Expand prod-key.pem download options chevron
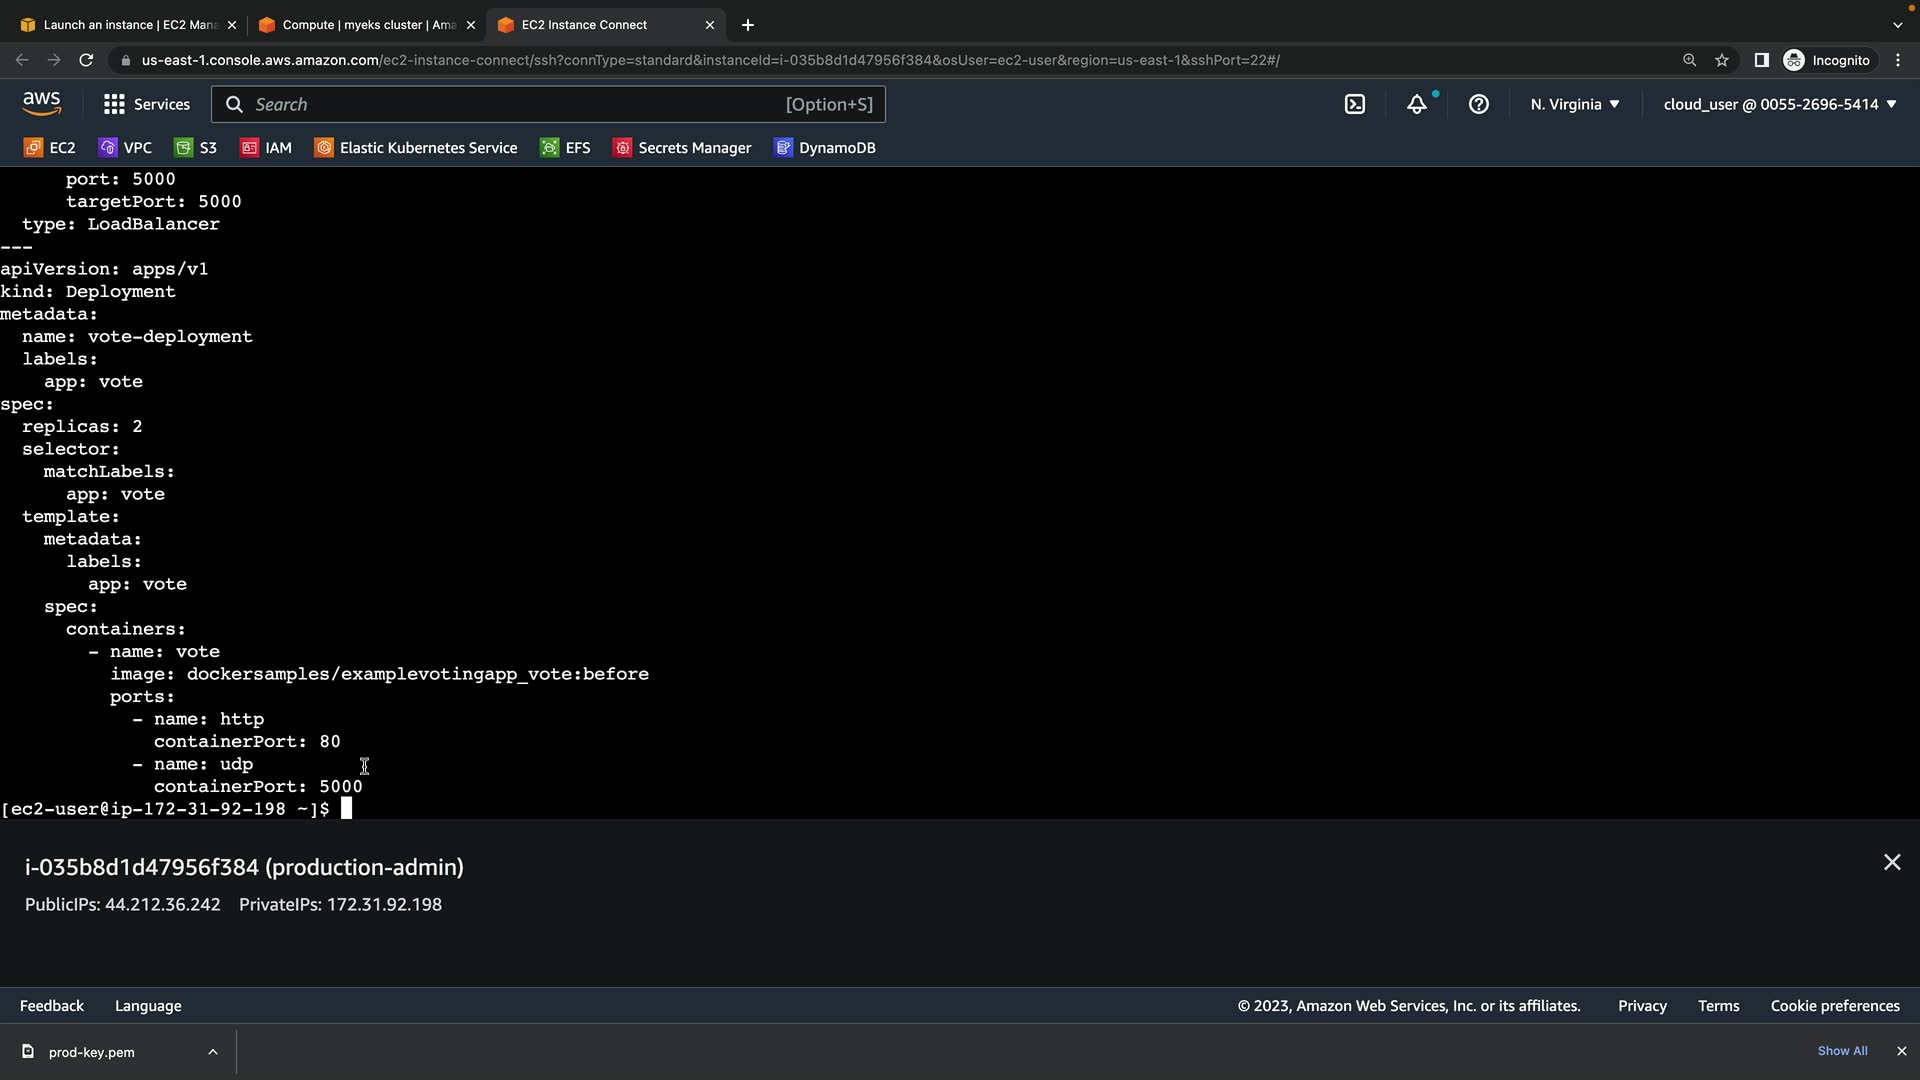Screen dimensions: 1920x1080 pyautogui.click(x=213, y=1052)
